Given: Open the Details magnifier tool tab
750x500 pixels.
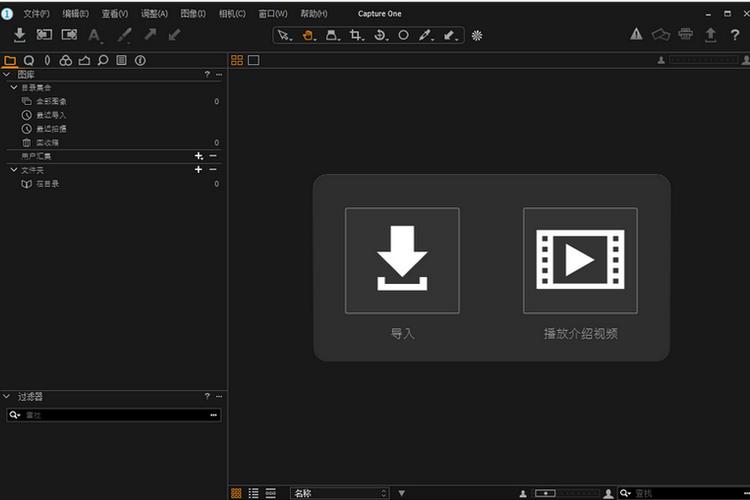Looking at the screenshot, I should tap(103, 60).
